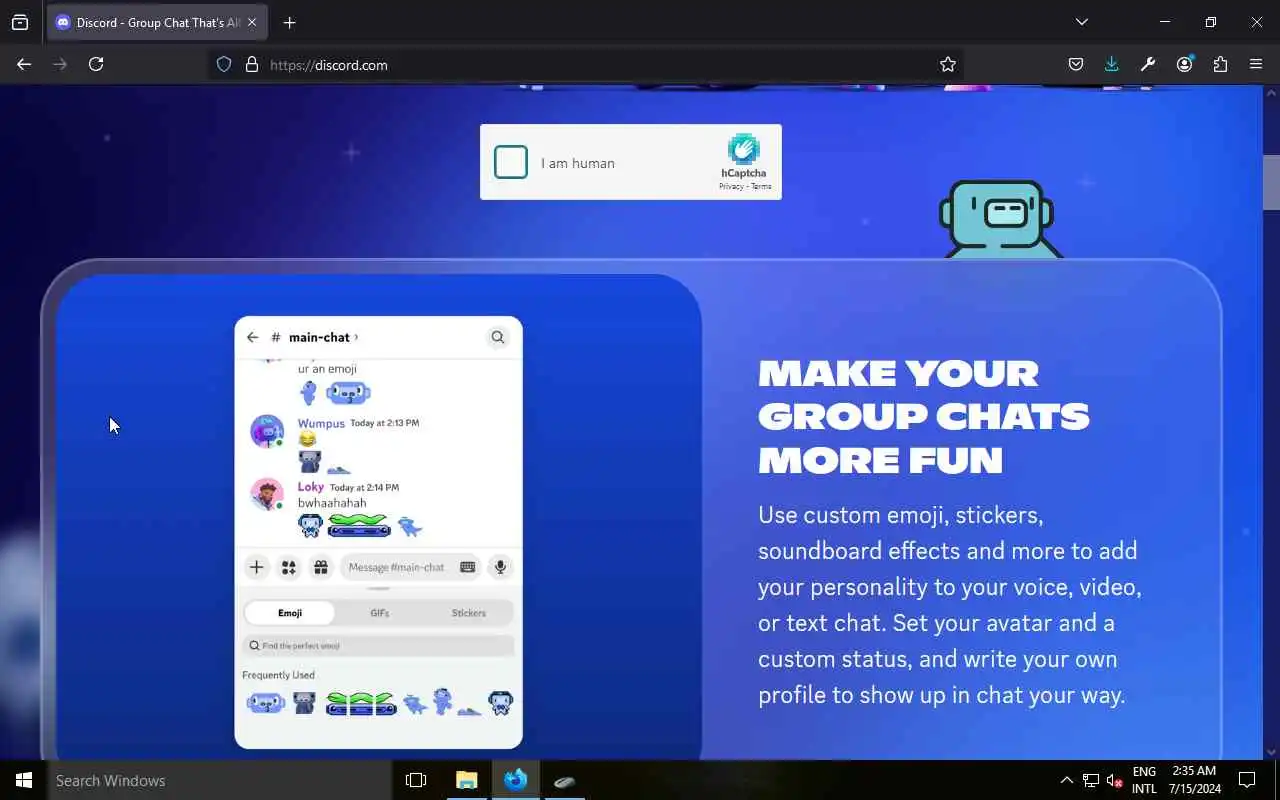Viewport: 1280px width, 800px height.
Task: Open the hCaptcha Terms link
Action: click(762, 186)
